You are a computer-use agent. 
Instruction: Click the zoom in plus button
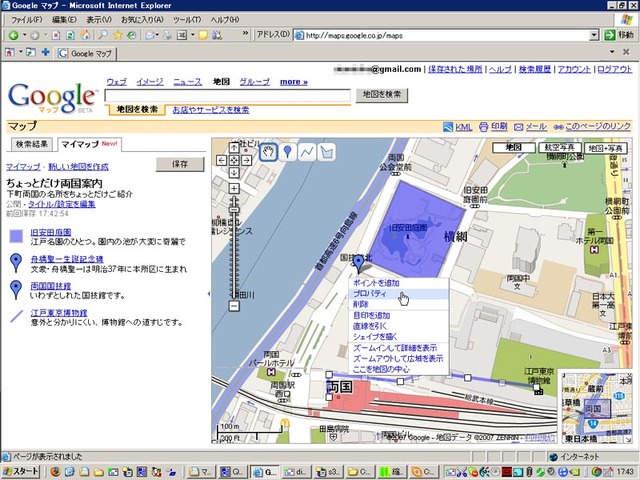coord(234,187)
